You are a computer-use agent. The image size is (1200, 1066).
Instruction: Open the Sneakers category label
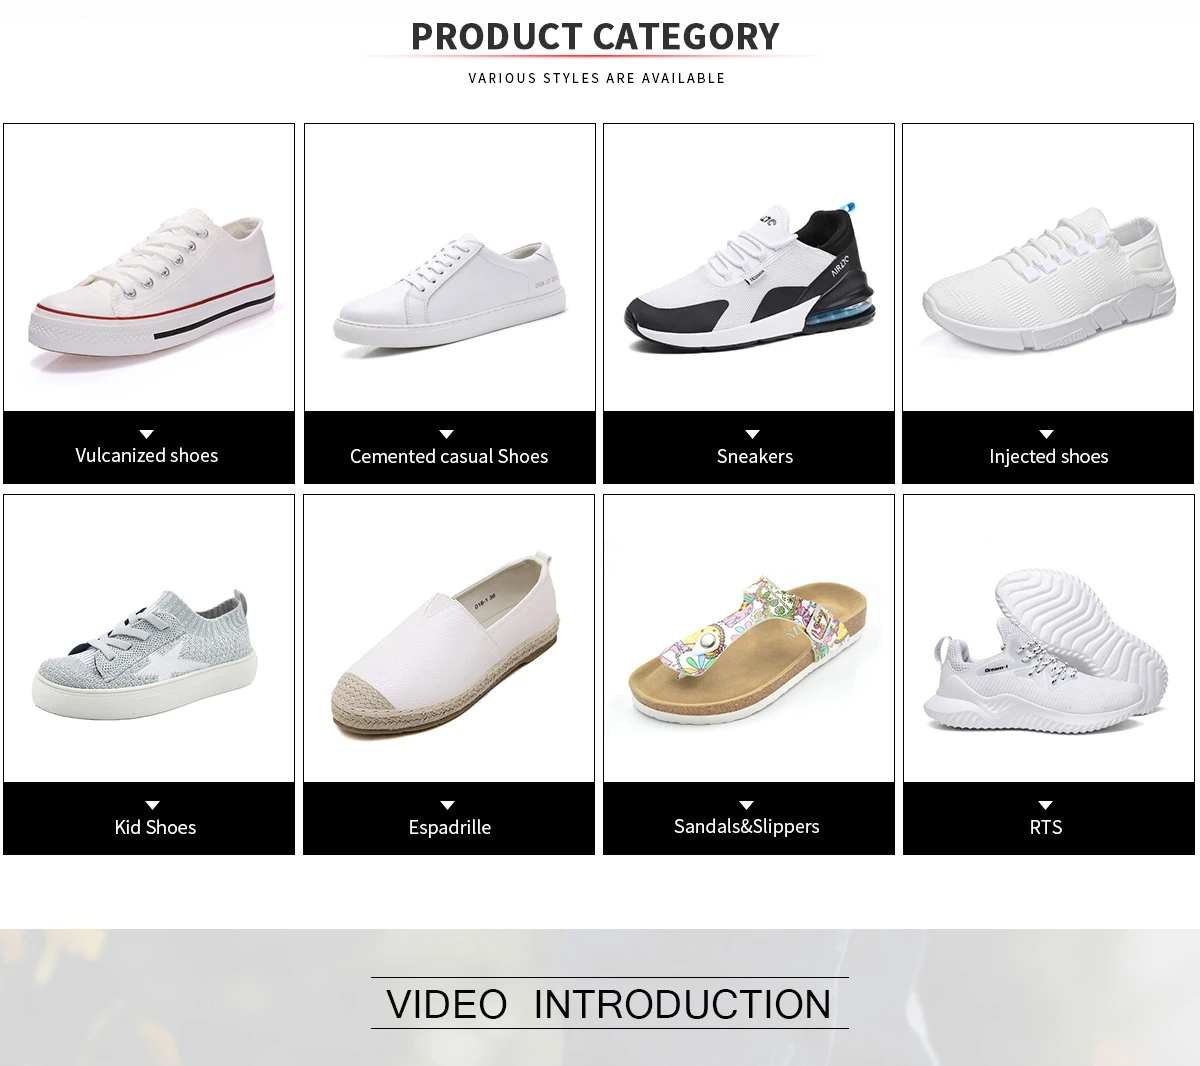755,457
